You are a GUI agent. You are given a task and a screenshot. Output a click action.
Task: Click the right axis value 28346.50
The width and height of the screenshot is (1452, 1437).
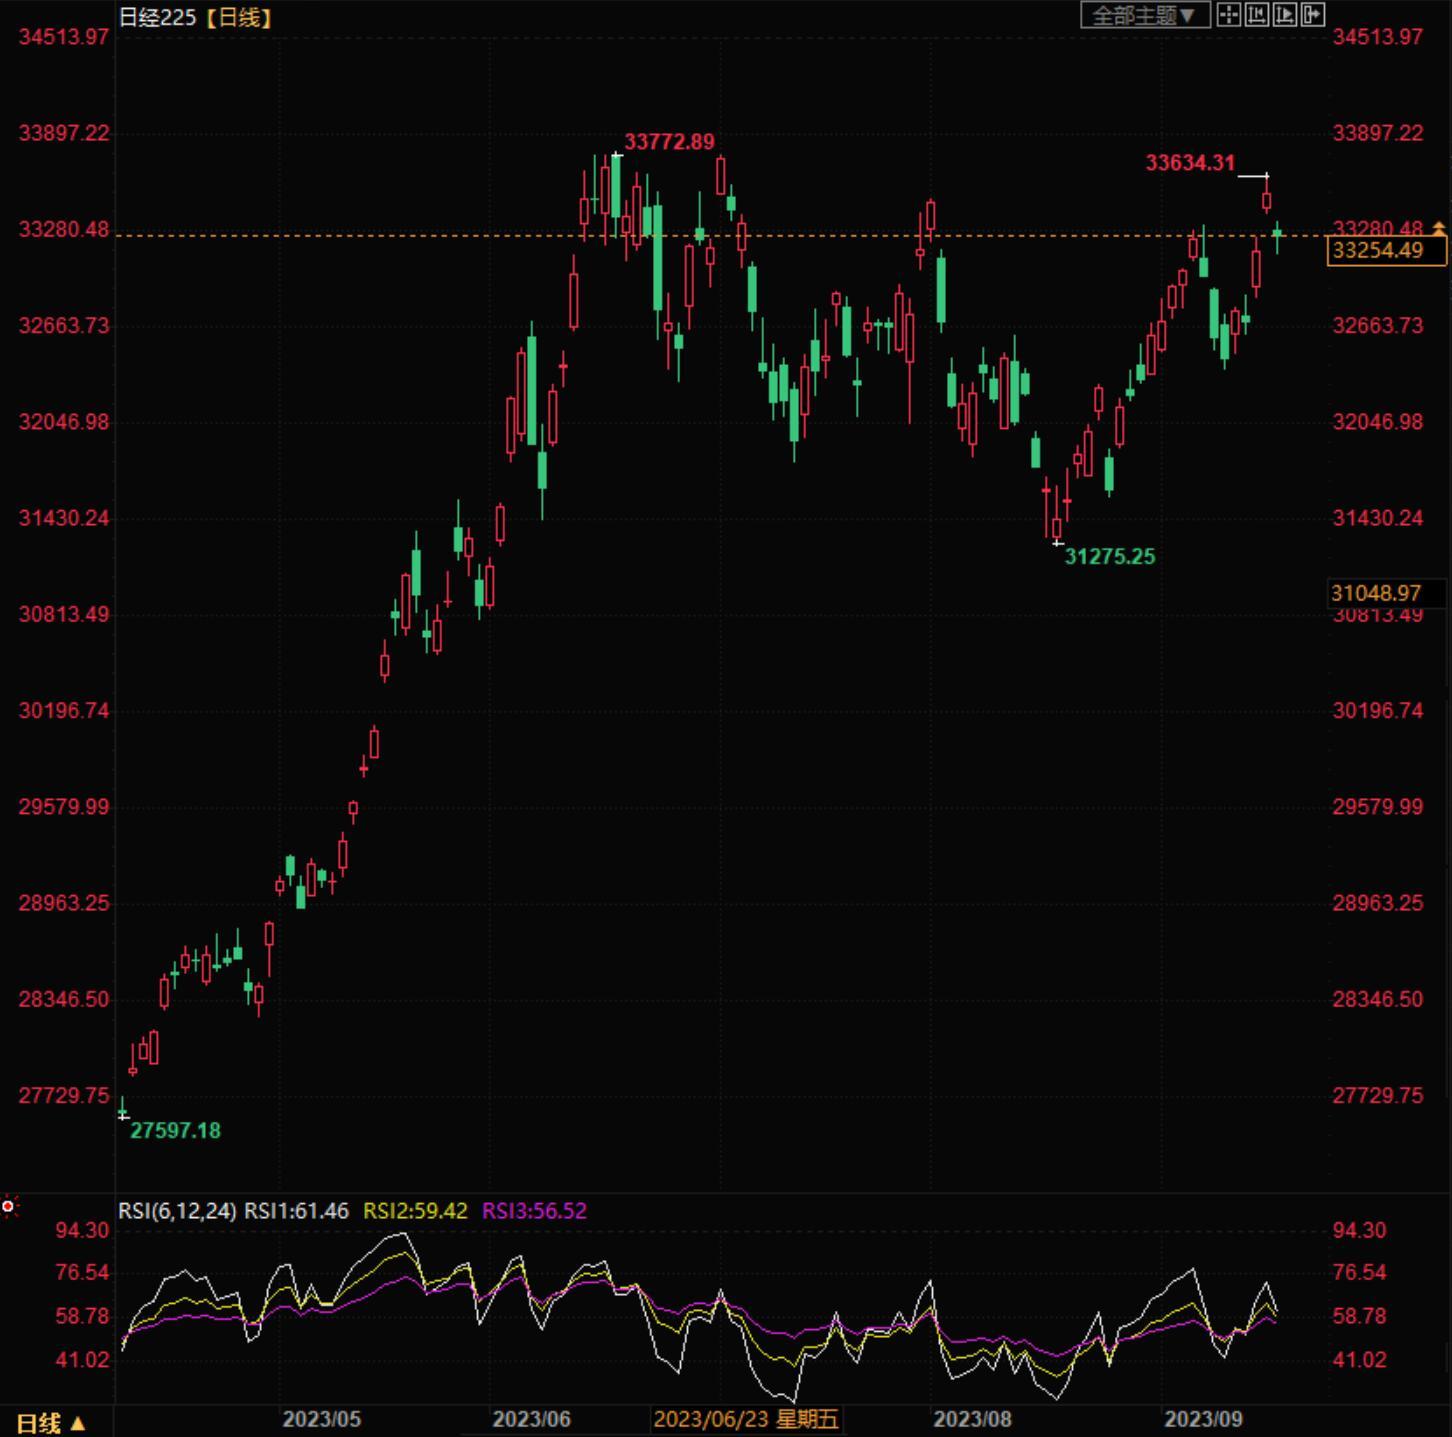click(1378, 1000)
